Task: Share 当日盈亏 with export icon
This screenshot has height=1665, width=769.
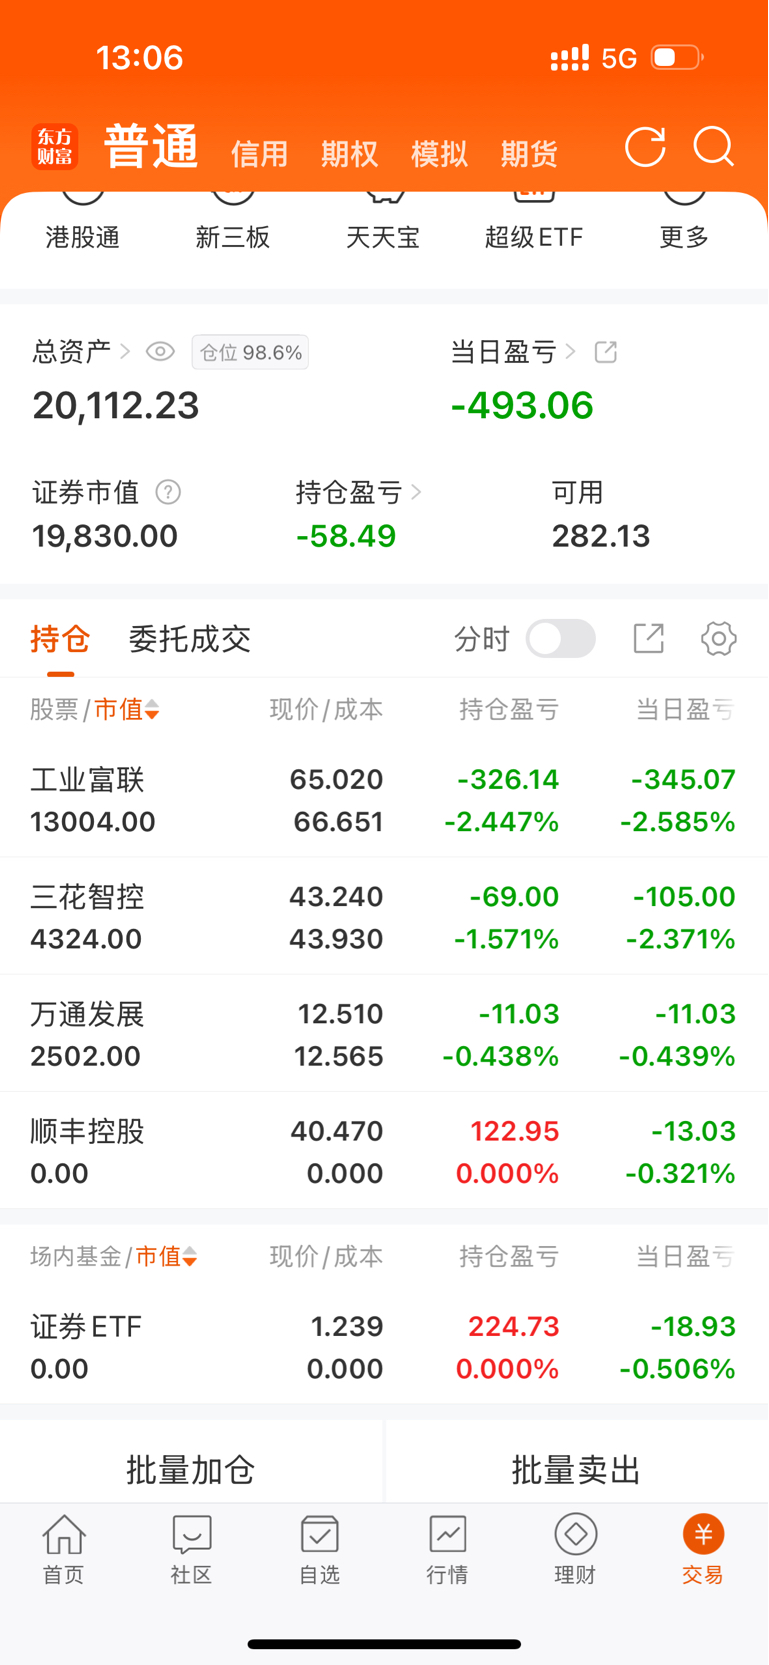Action: pos(606,352)
